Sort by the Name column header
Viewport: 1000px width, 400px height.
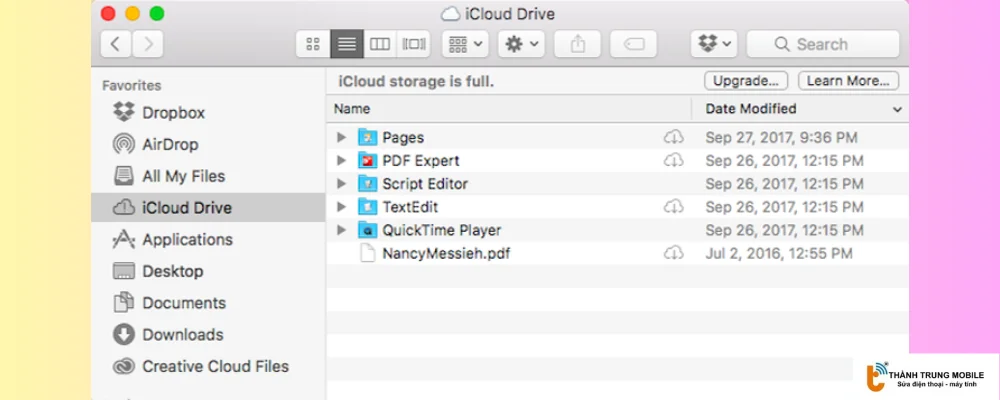[x=509, y=109]
